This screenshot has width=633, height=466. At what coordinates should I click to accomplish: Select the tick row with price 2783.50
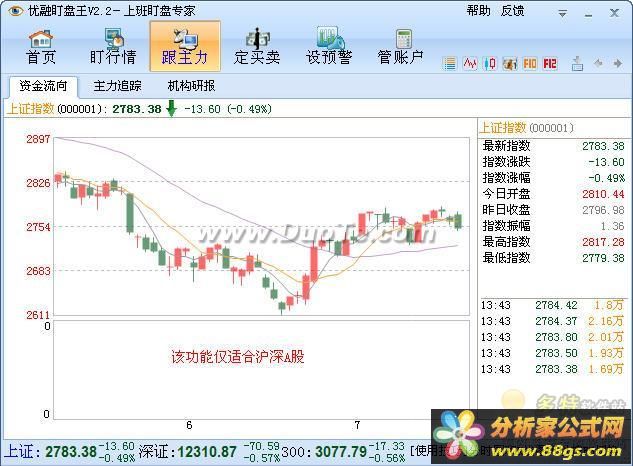(x=552, y=353)
